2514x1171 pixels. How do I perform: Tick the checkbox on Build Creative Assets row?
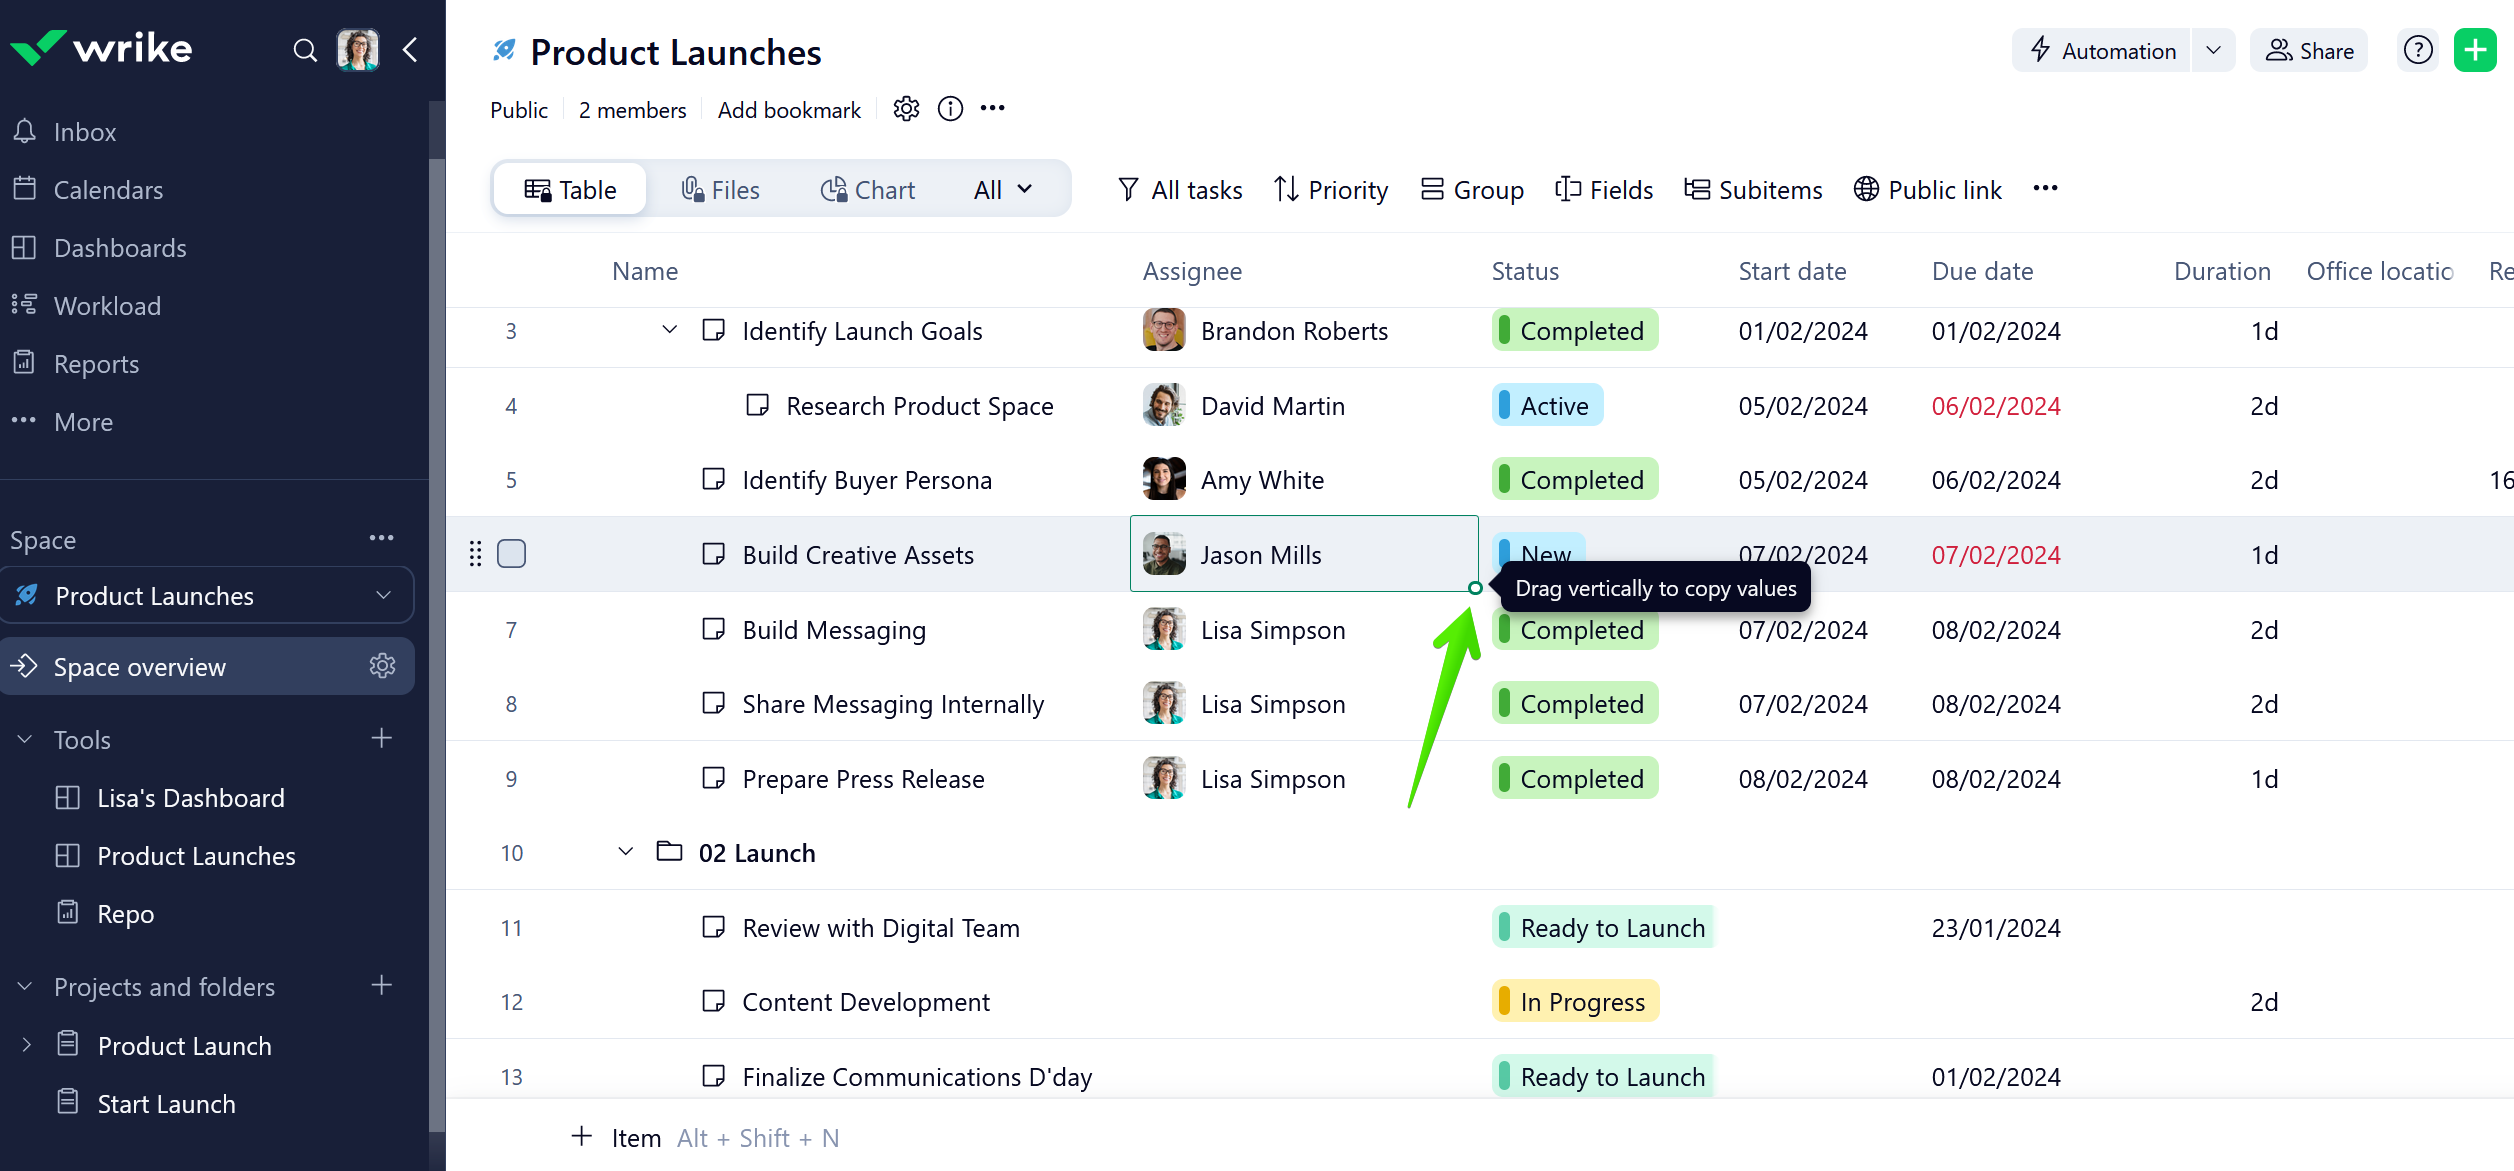[x=511, y=554]
